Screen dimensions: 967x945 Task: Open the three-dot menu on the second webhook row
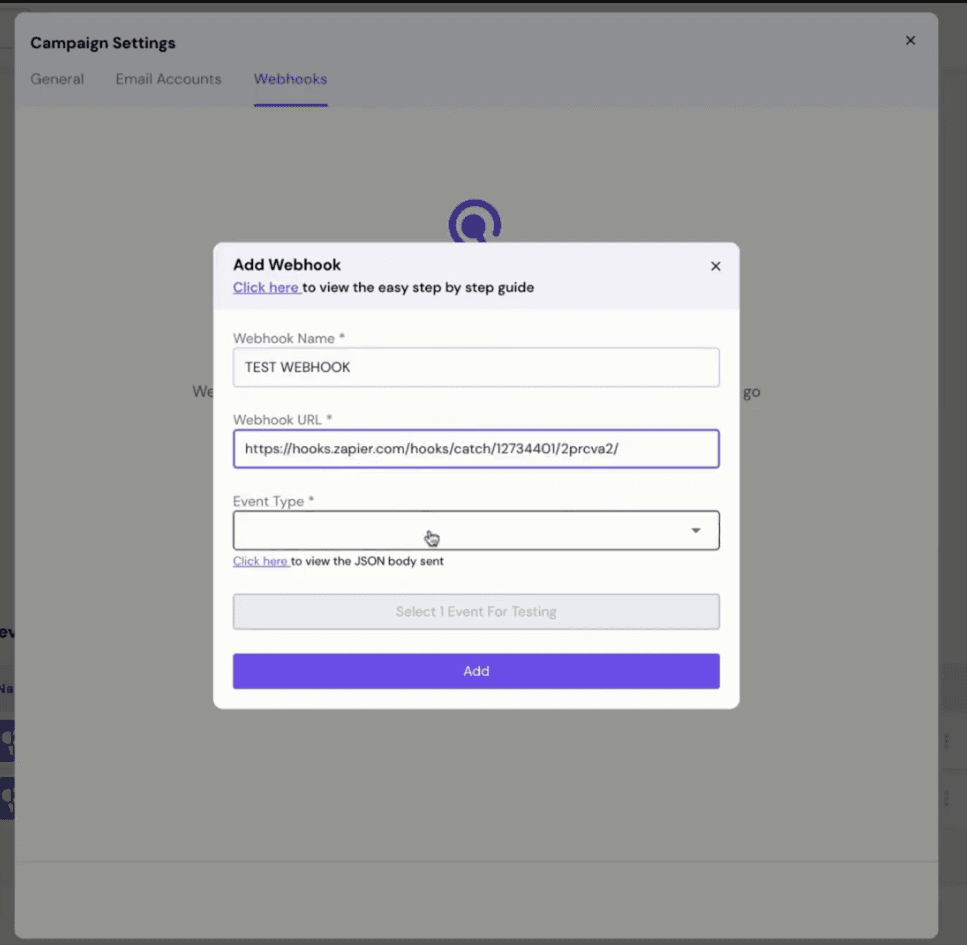(x=948, y=798)
